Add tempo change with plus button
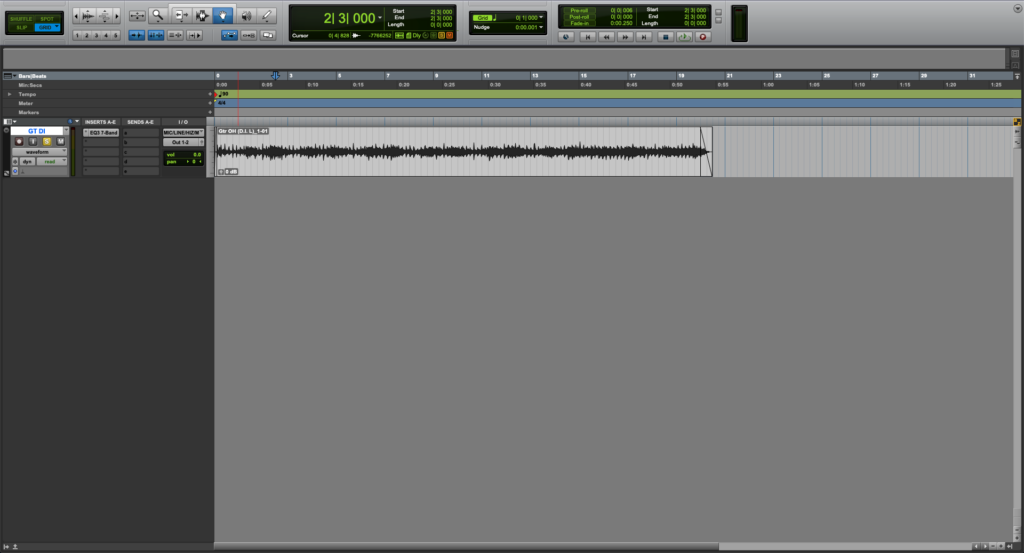Viewport: 1024px width, 553px height. [210, 94]
